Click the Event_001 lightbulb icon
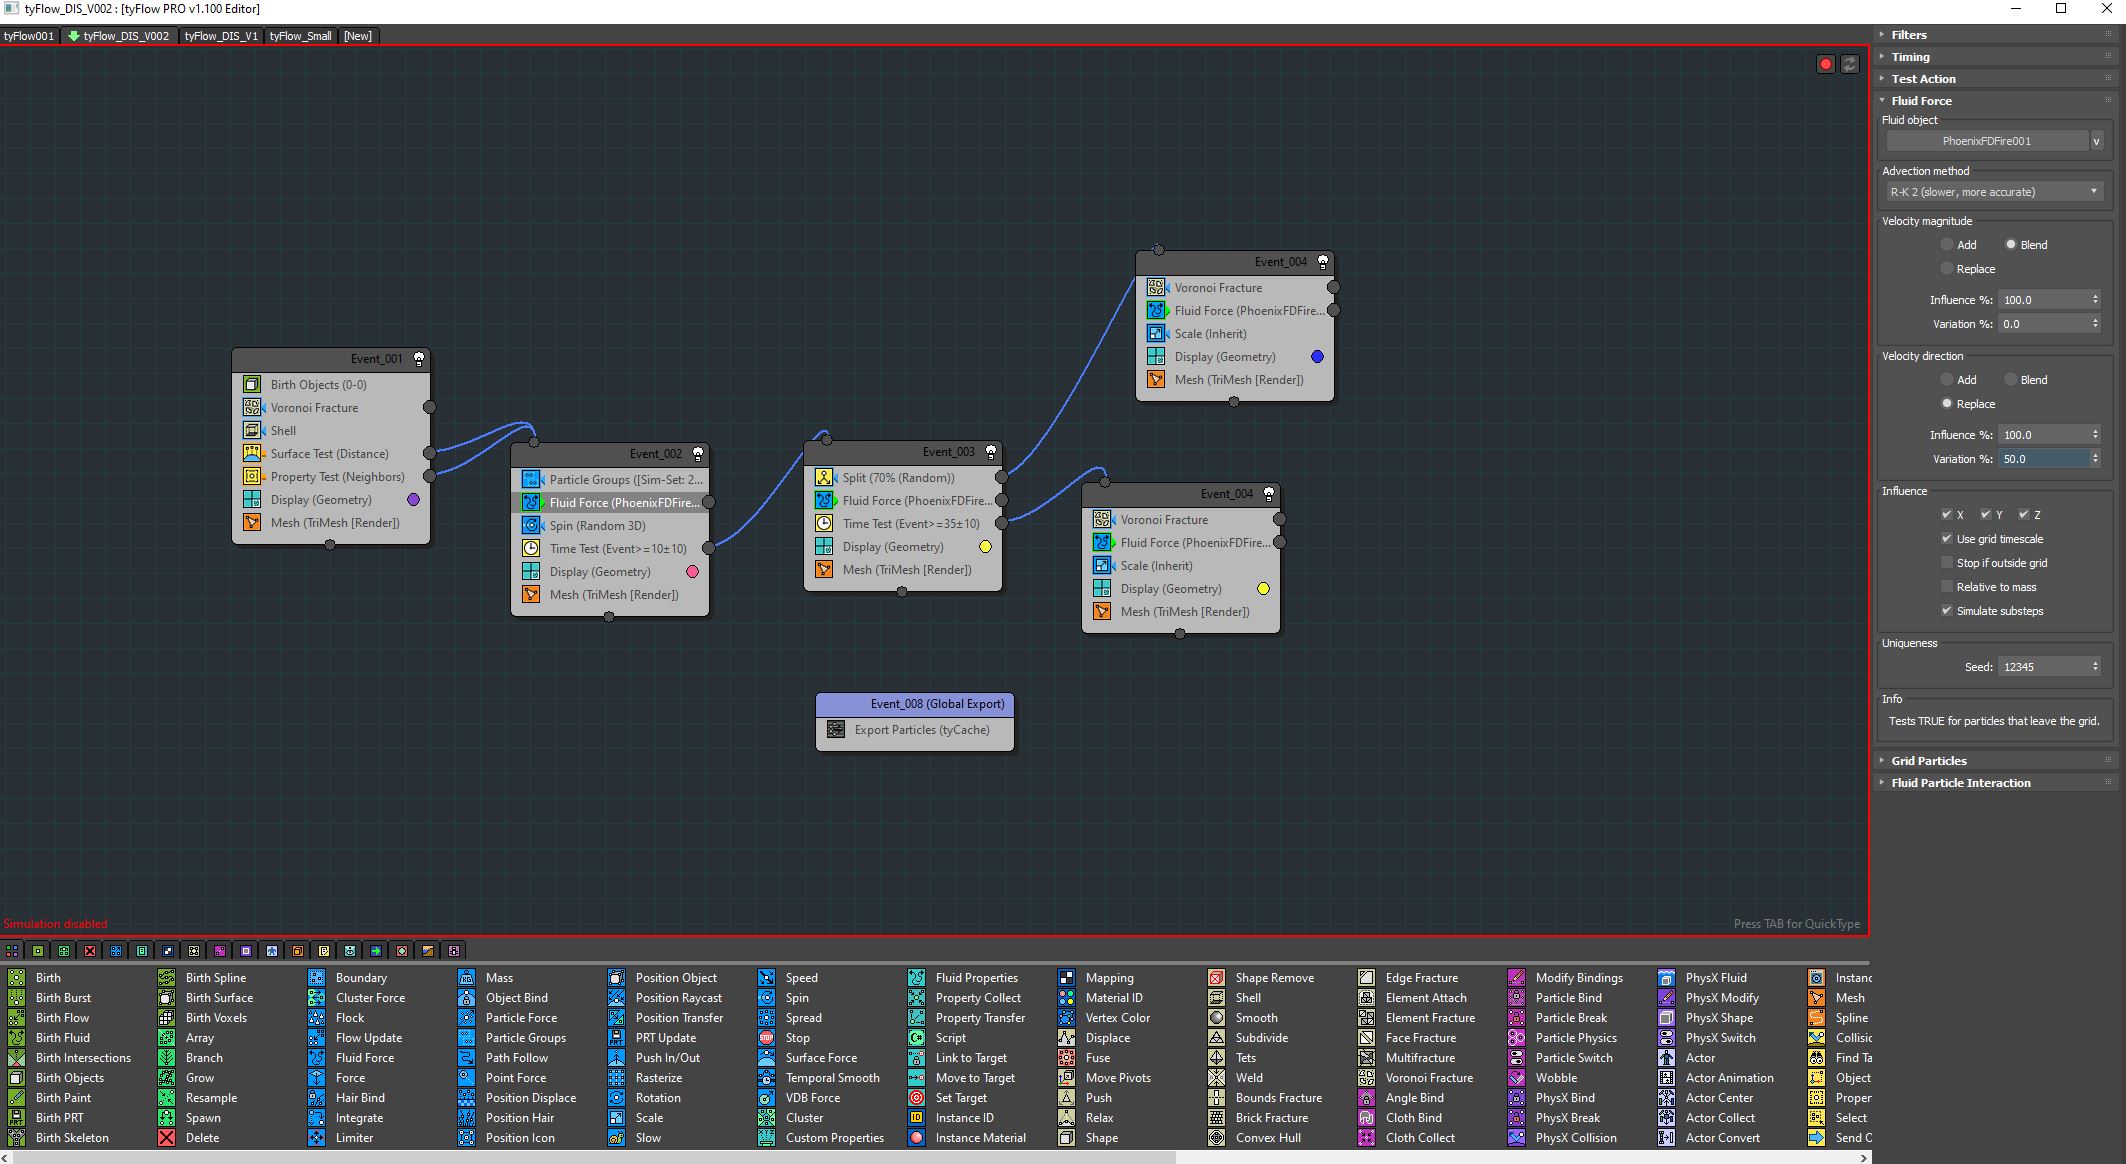The image size is (2126, 1164). [419, 359]
